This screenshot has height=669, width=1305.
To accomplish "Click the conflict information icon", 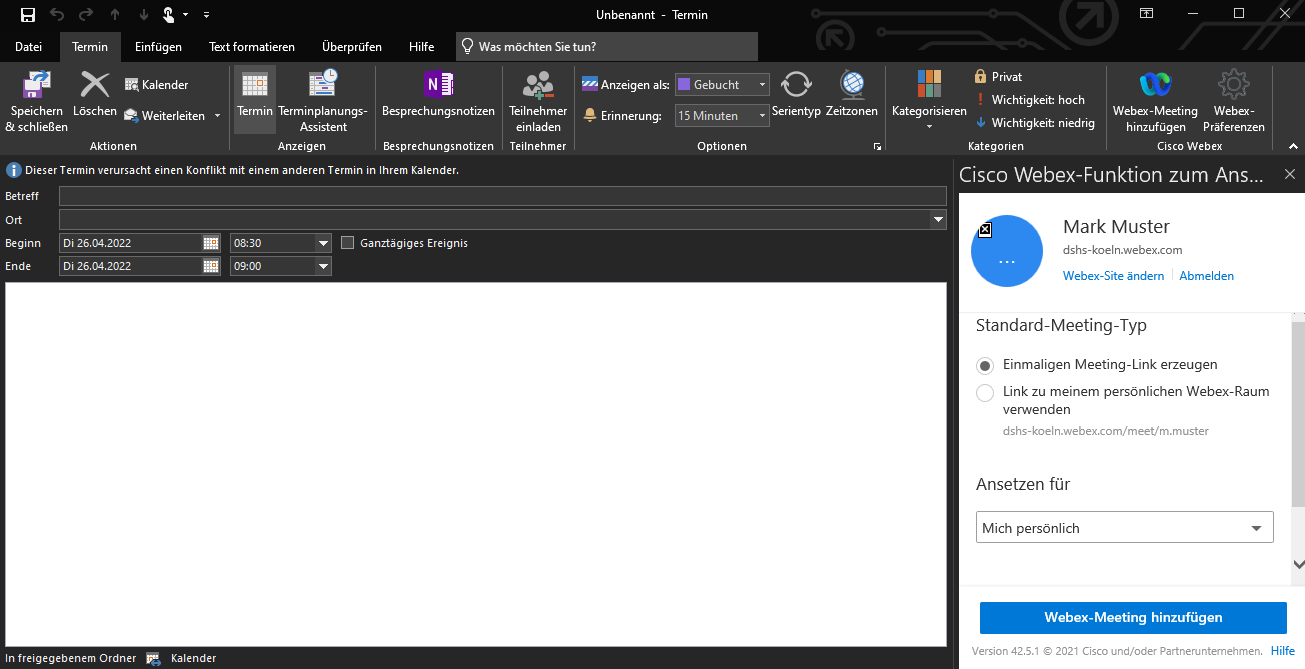I will [14, 171].
